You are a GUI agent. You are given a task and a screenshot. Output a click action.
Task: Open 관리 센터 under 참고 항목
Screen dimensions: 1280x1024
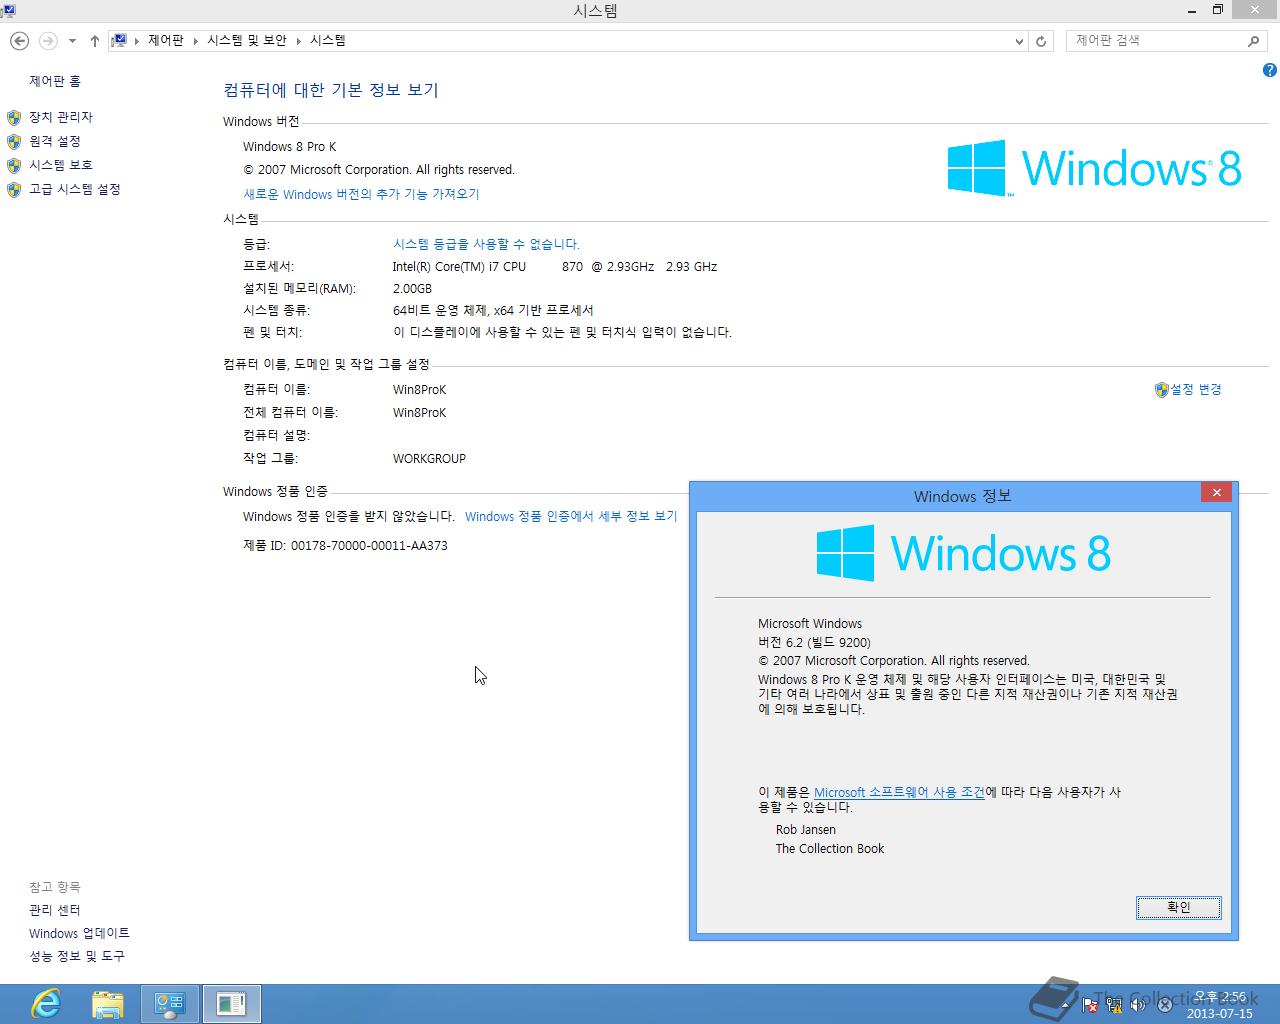[55, 910]
